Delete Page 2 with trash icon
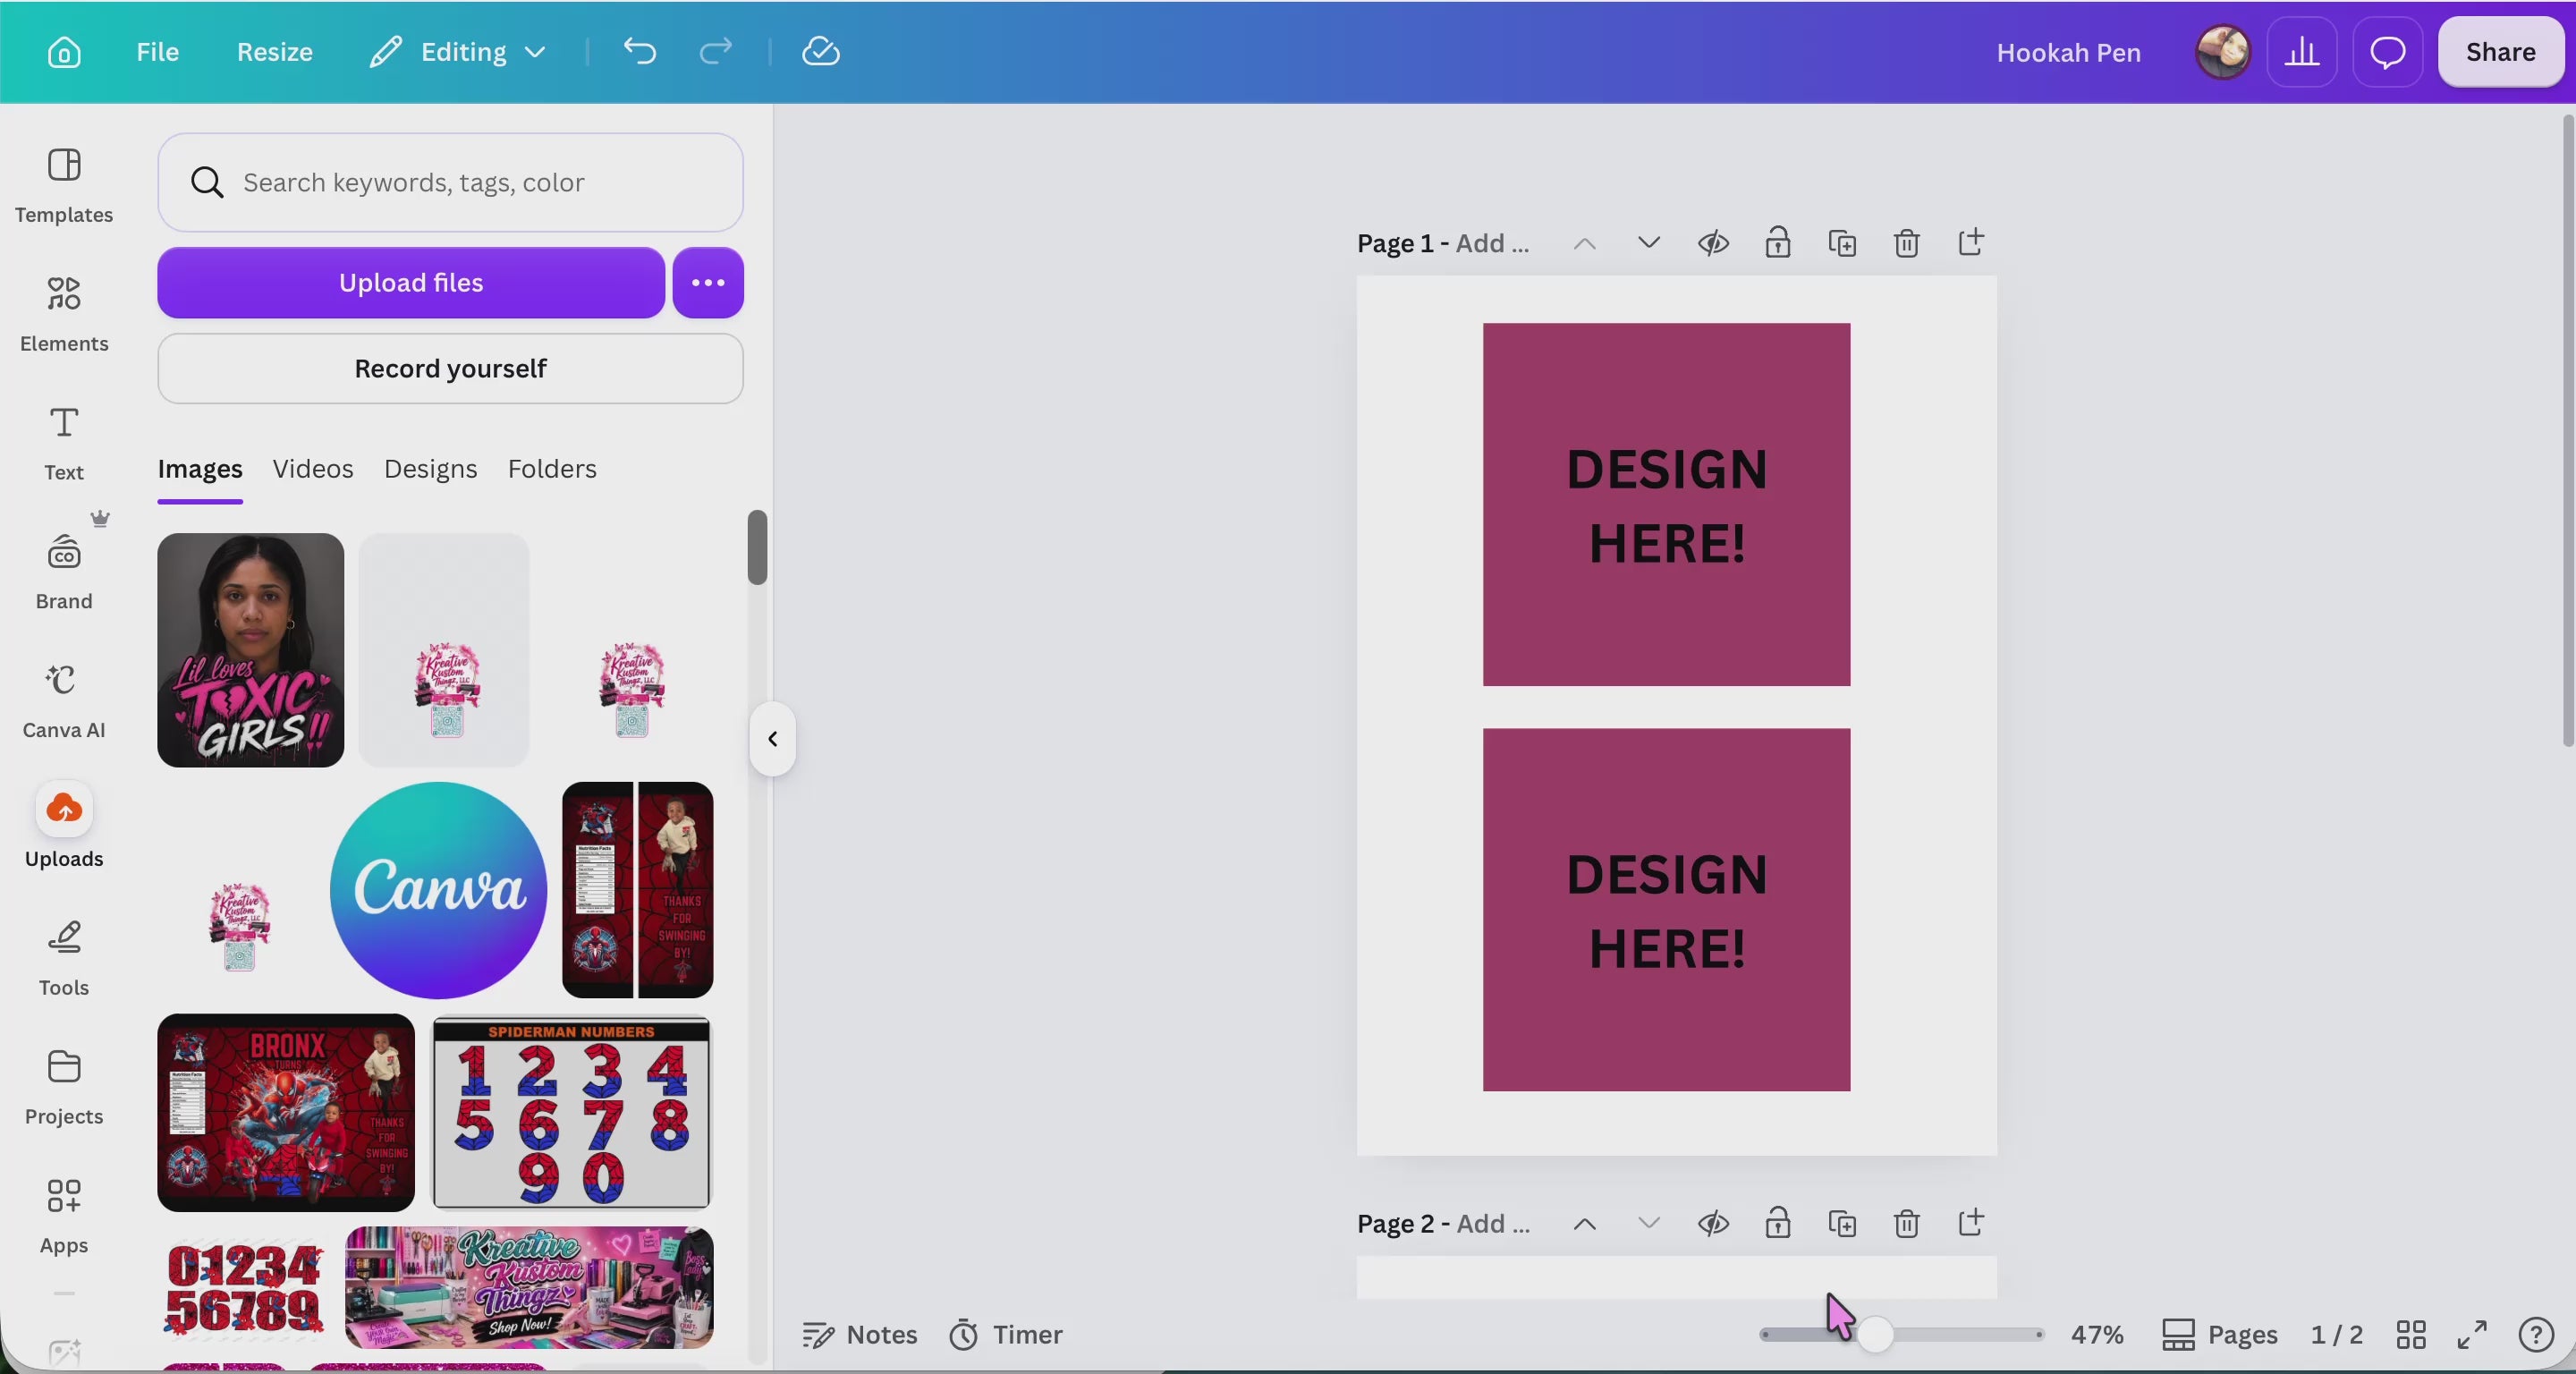 coord(1907,1223)
